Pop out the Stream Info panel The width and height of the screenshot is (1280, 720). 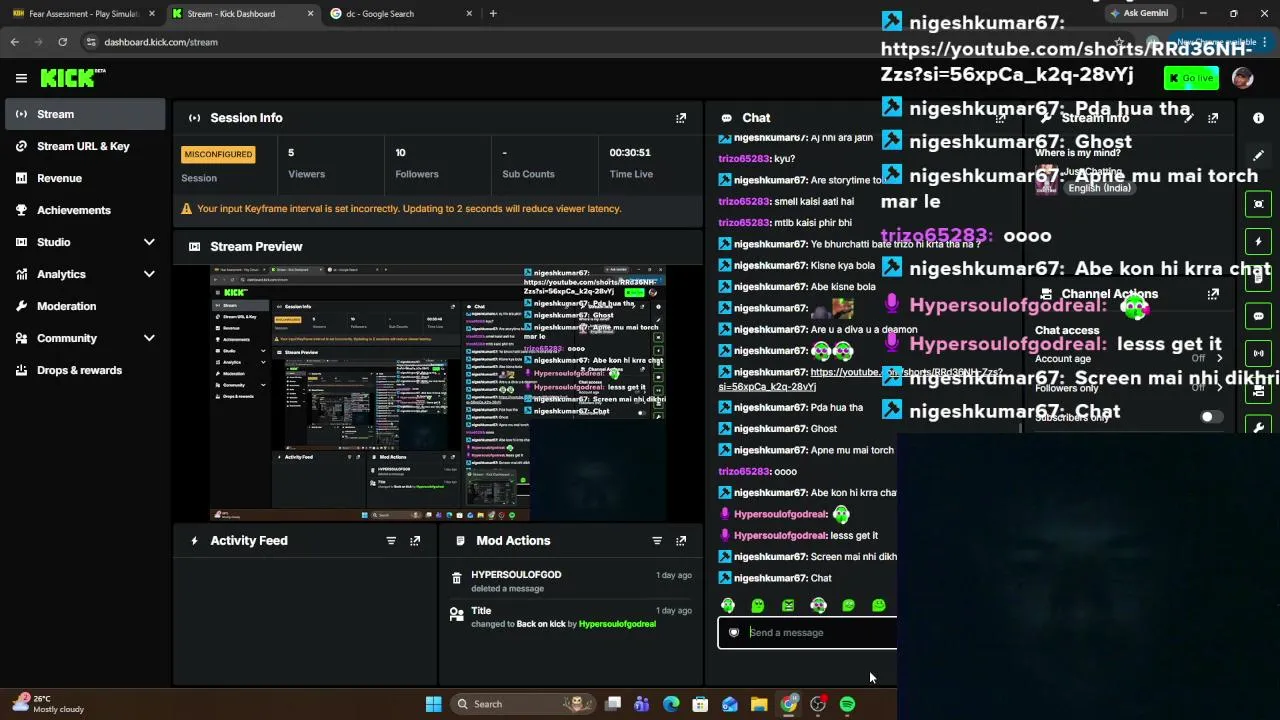1213,118
